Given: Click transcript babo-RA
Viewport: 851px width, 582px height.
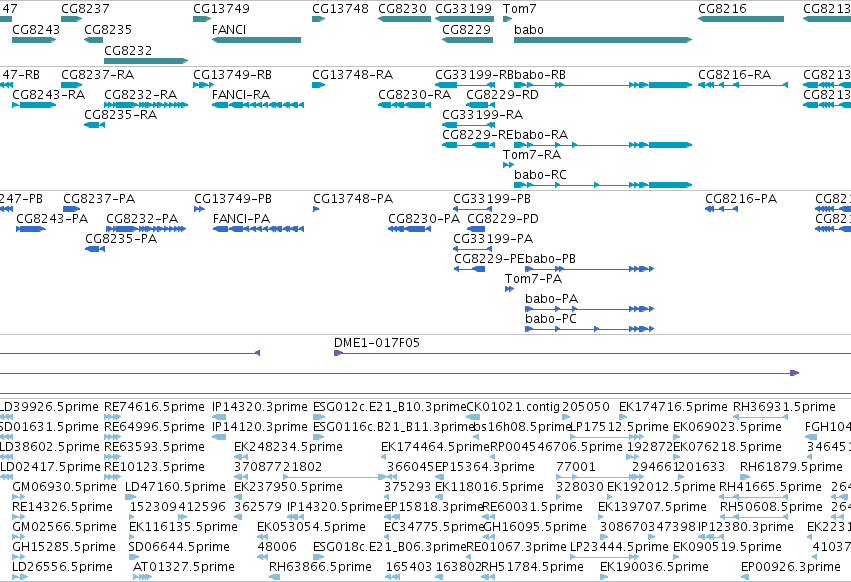Looking at the screenshot, I should (x=603, y=145).
